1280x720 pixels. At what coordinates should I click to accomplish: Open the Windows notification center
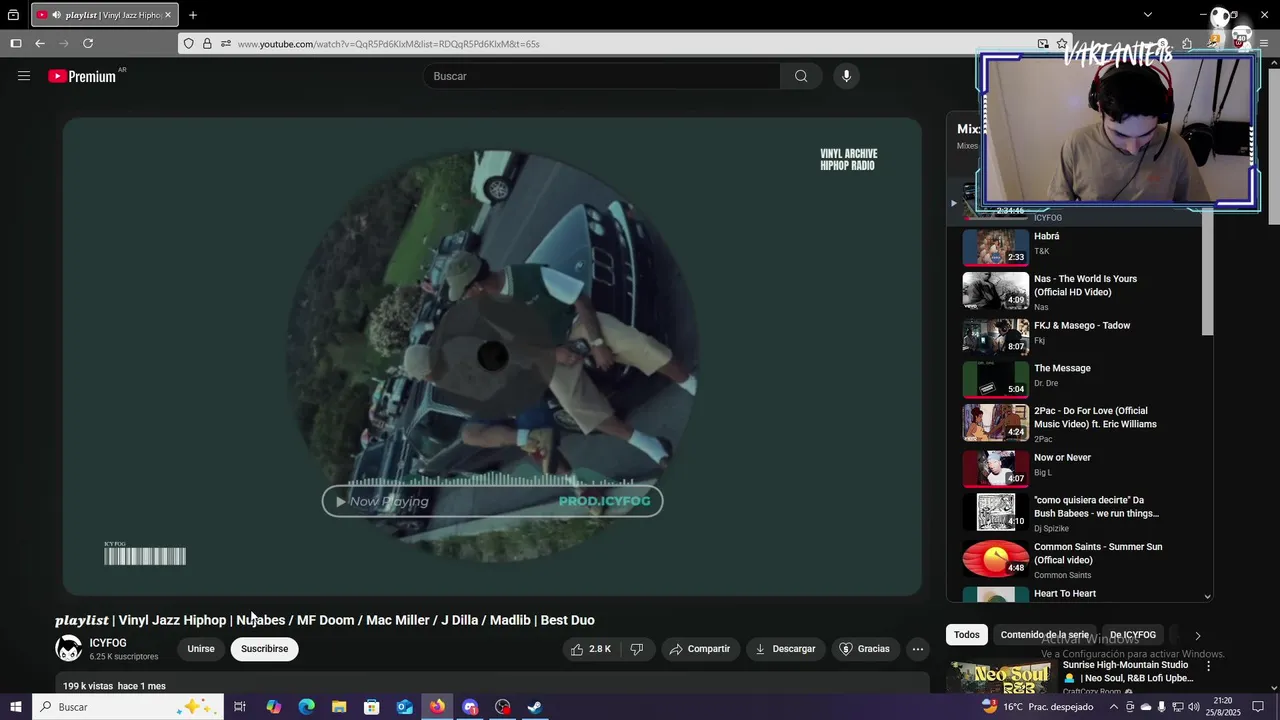pyautogui.click(x=1259, y=707)
